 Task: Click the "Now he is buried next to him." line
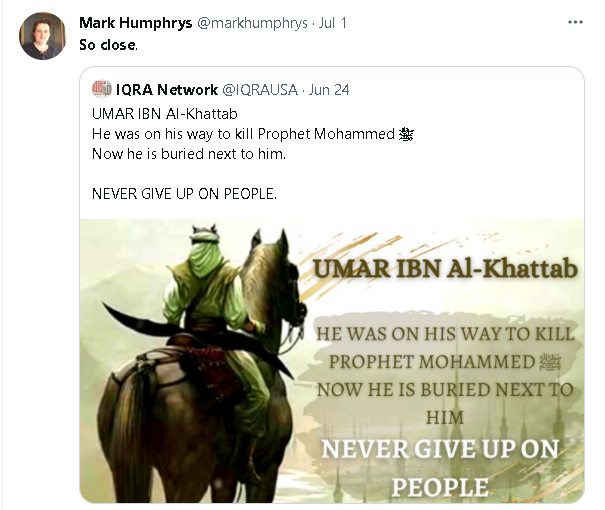pos(189,154)
